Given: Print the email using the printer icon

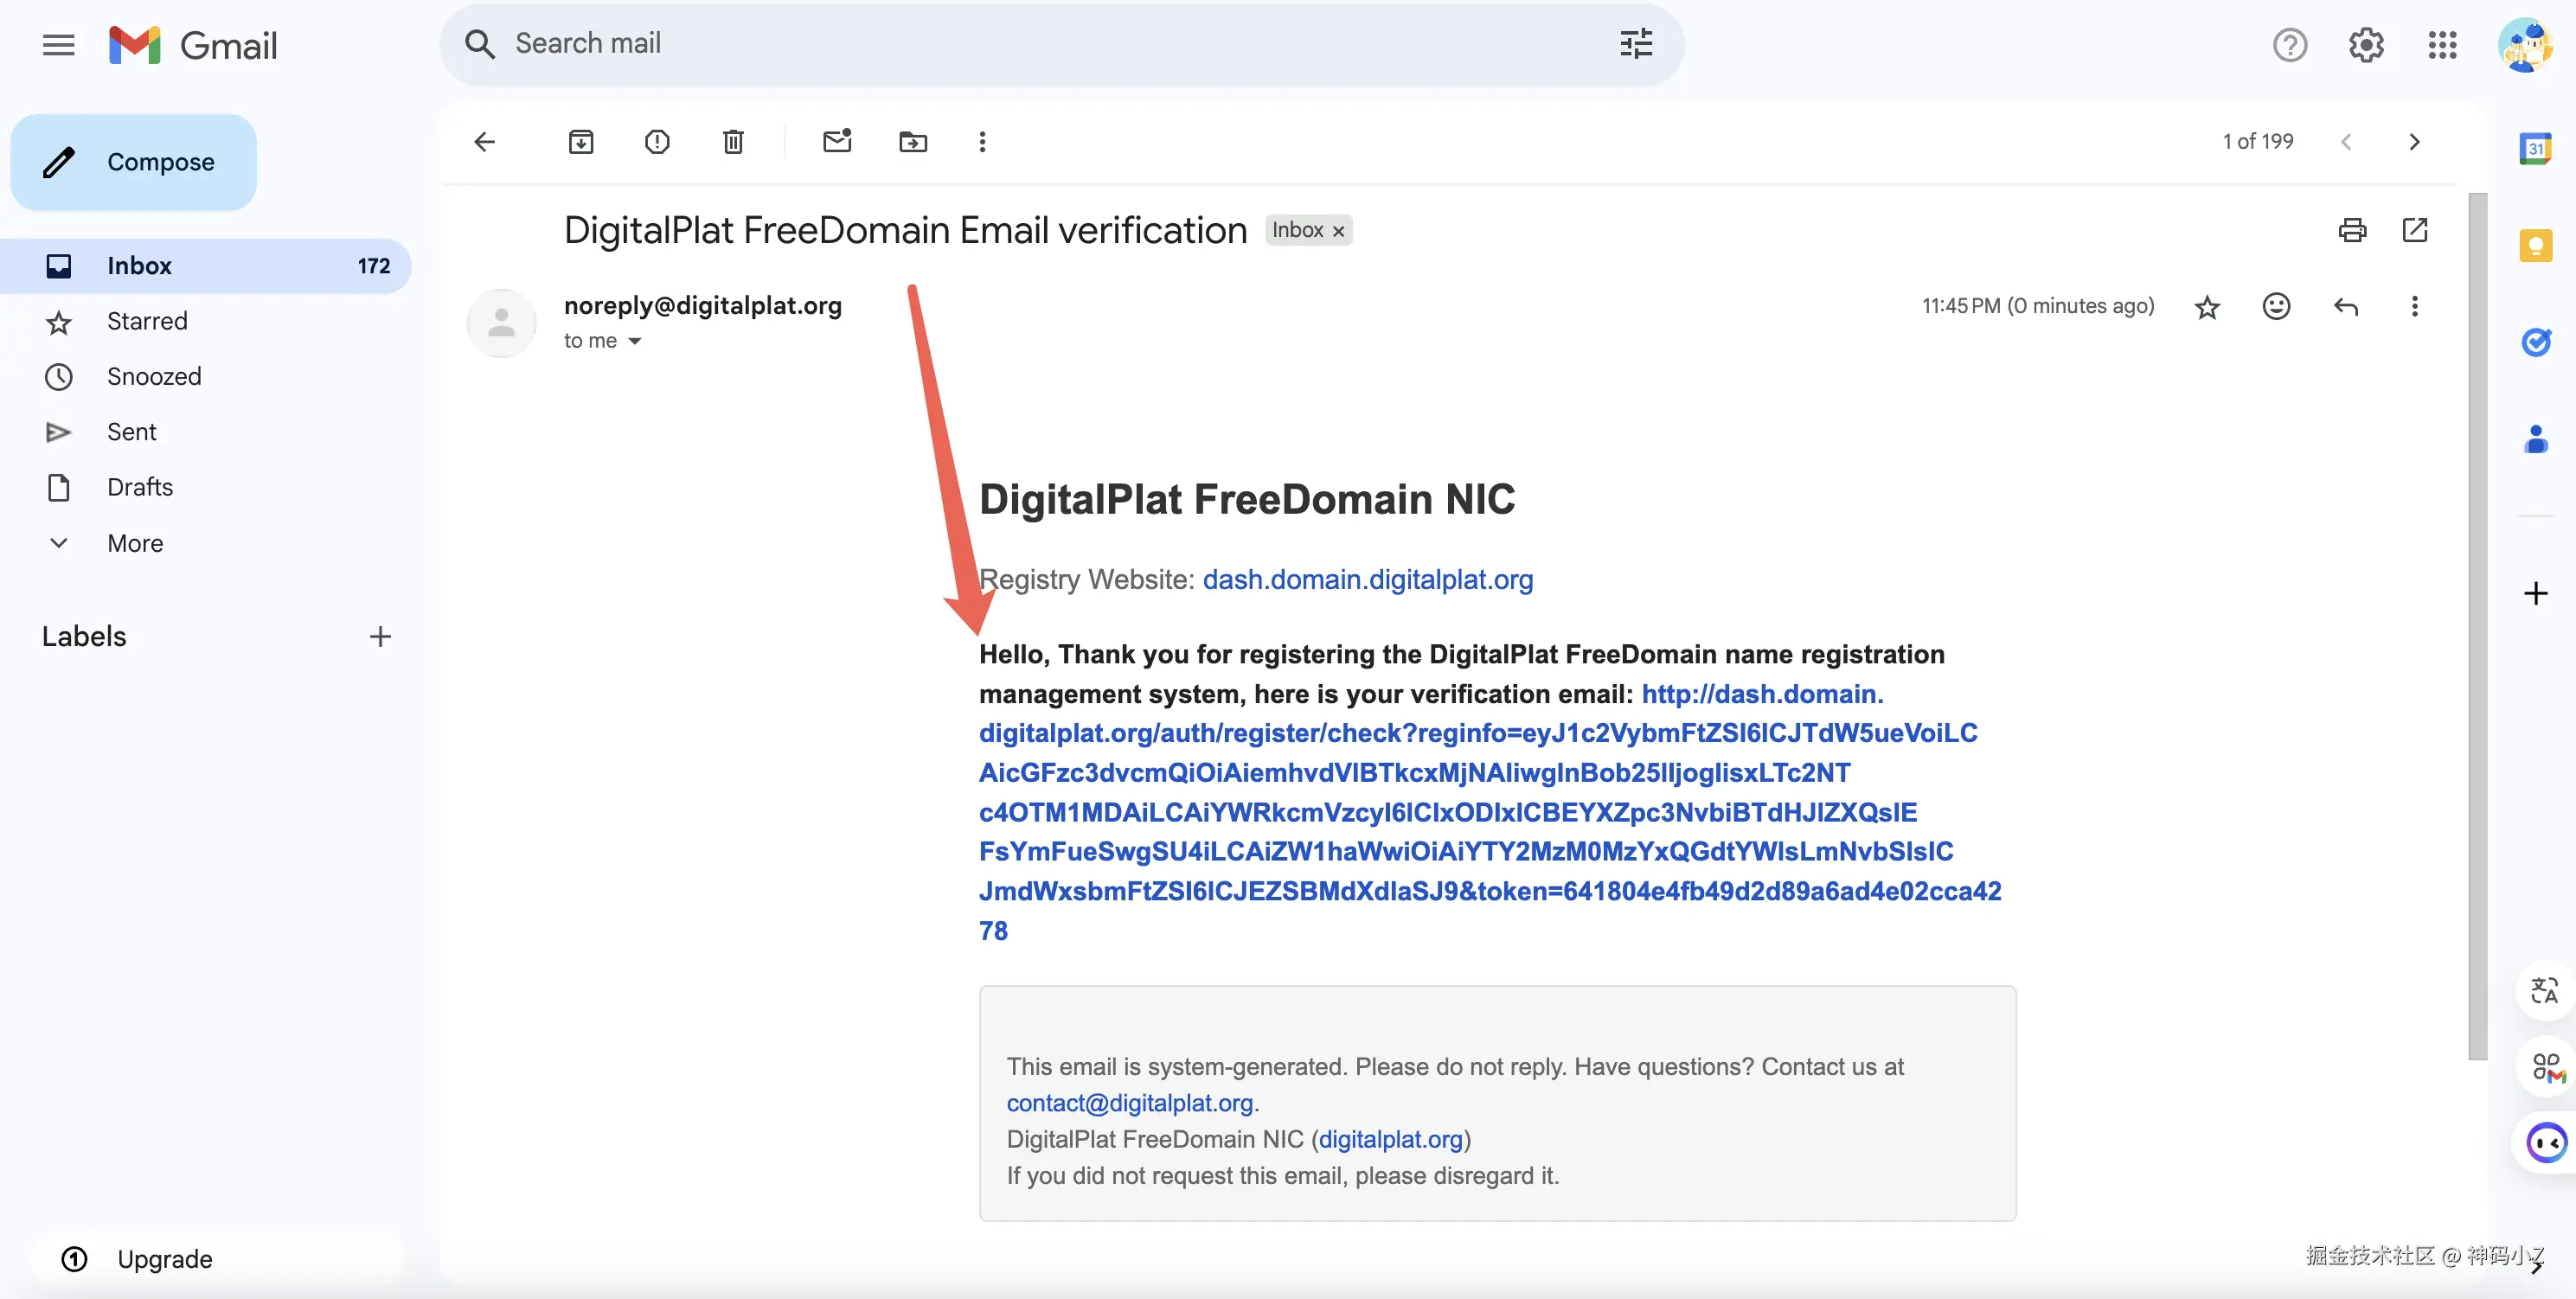Looking at the screenshot, I should 2352,230.
